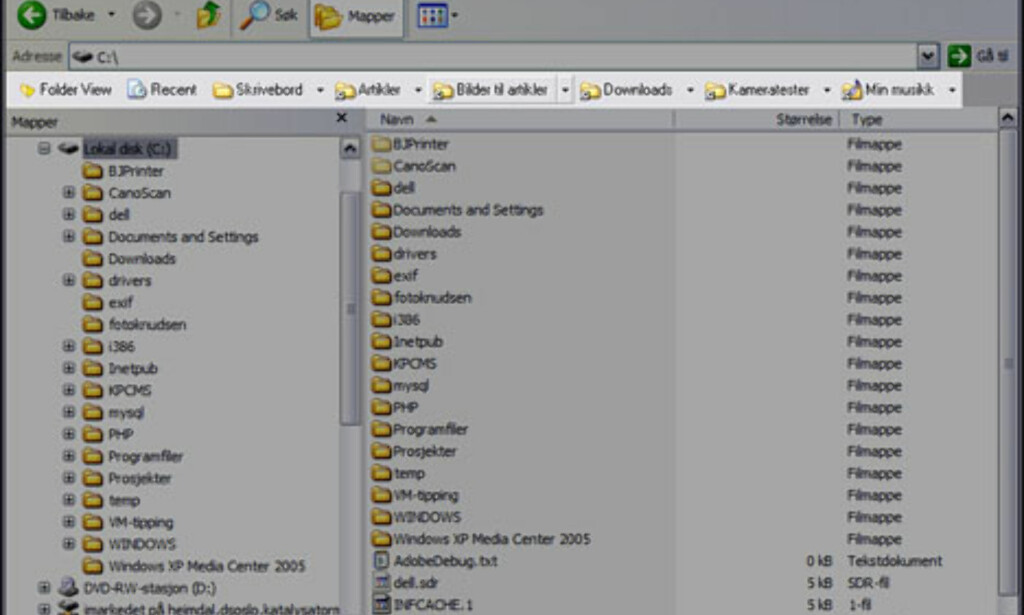Open the Søk search tool
The height and width of the screenshot is (615, 1024).
tap(268, 14)
